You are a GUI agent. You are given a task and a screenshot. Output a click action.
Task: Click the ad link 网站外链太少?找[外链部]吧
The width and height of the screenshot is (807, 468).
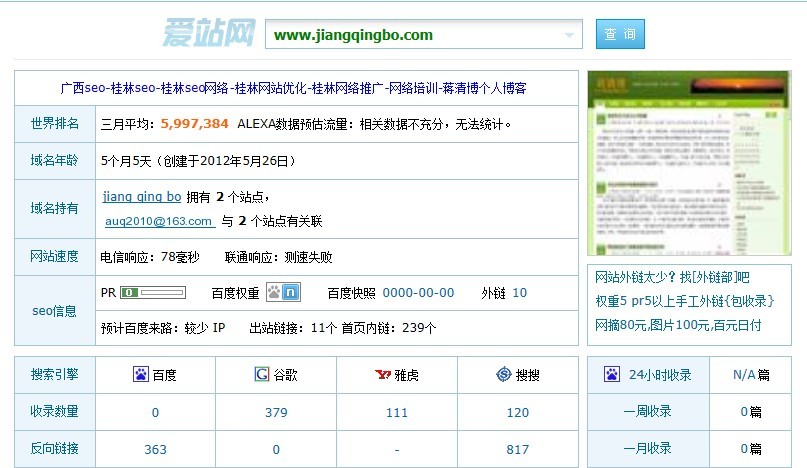click(672, 278)
